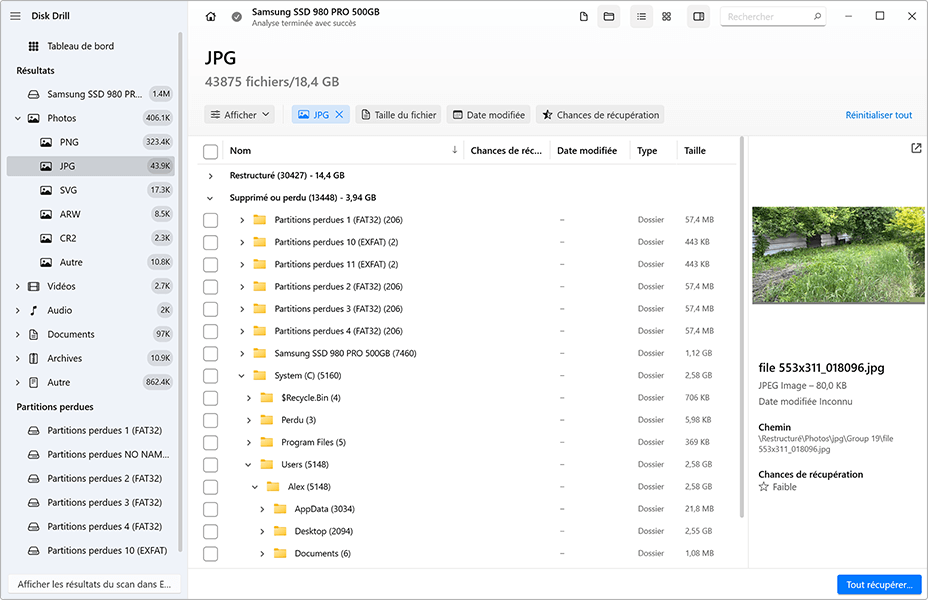Click the search magnifier icon
This screenshot has height=600, width=928.
click(x=817, y=17)
